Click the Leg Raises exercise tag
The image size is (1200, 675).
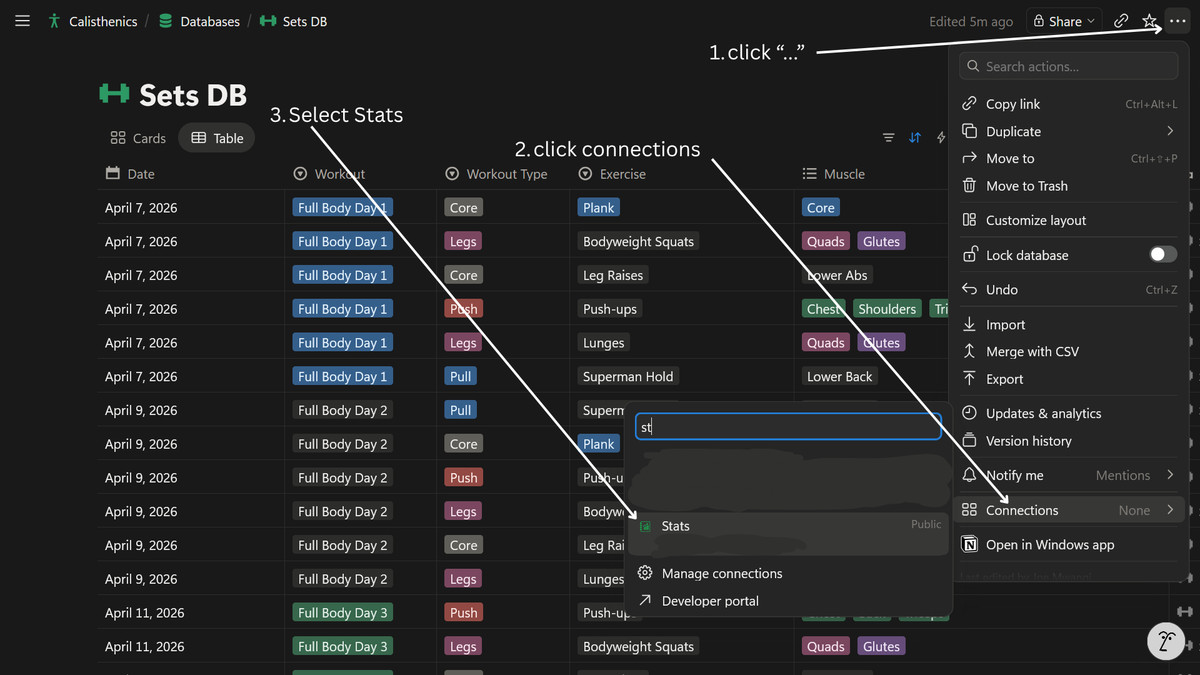point(613,275)
